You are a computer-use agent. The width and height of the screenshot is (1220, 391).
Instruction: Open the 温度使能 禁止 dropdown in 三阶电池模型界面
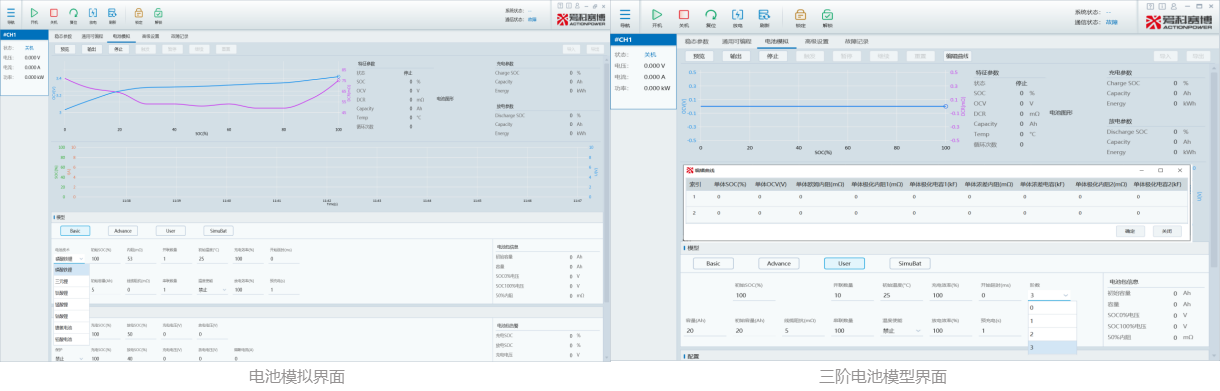[902, 330]
